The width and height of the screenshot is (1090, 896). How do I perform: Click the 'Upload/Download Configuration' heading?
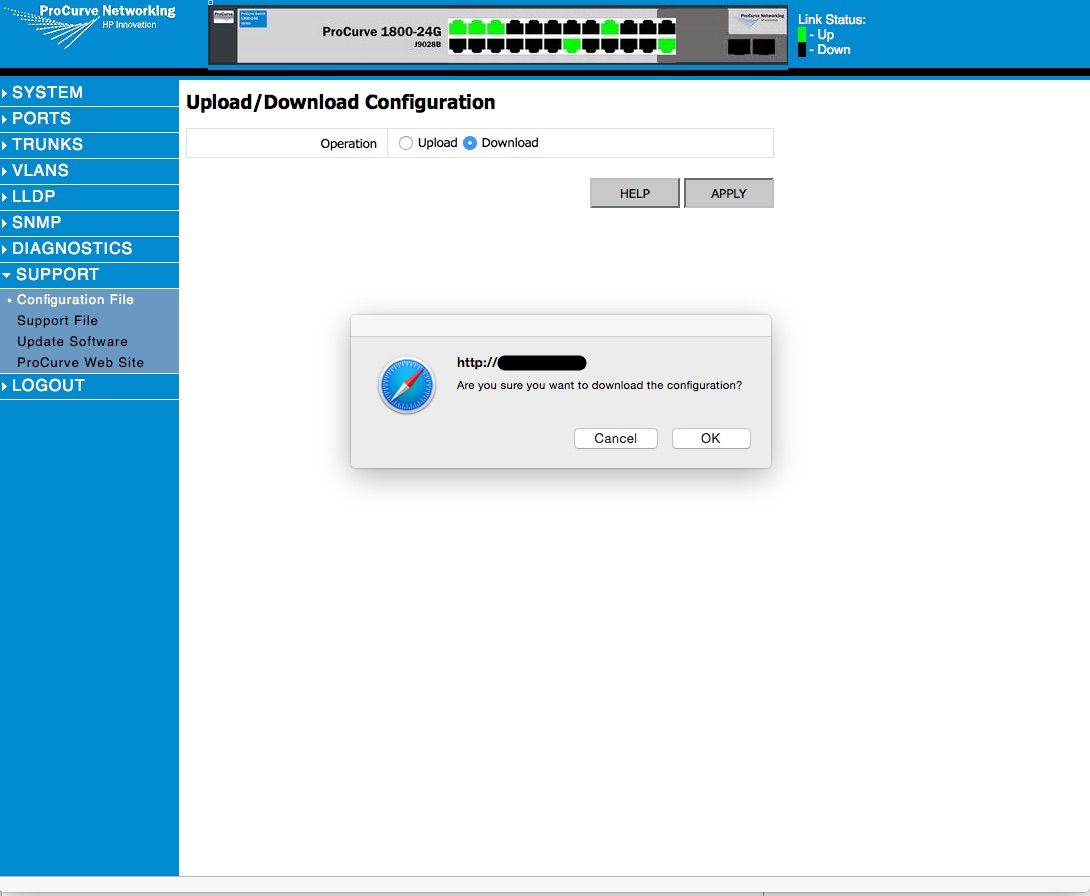coord(341,102)
